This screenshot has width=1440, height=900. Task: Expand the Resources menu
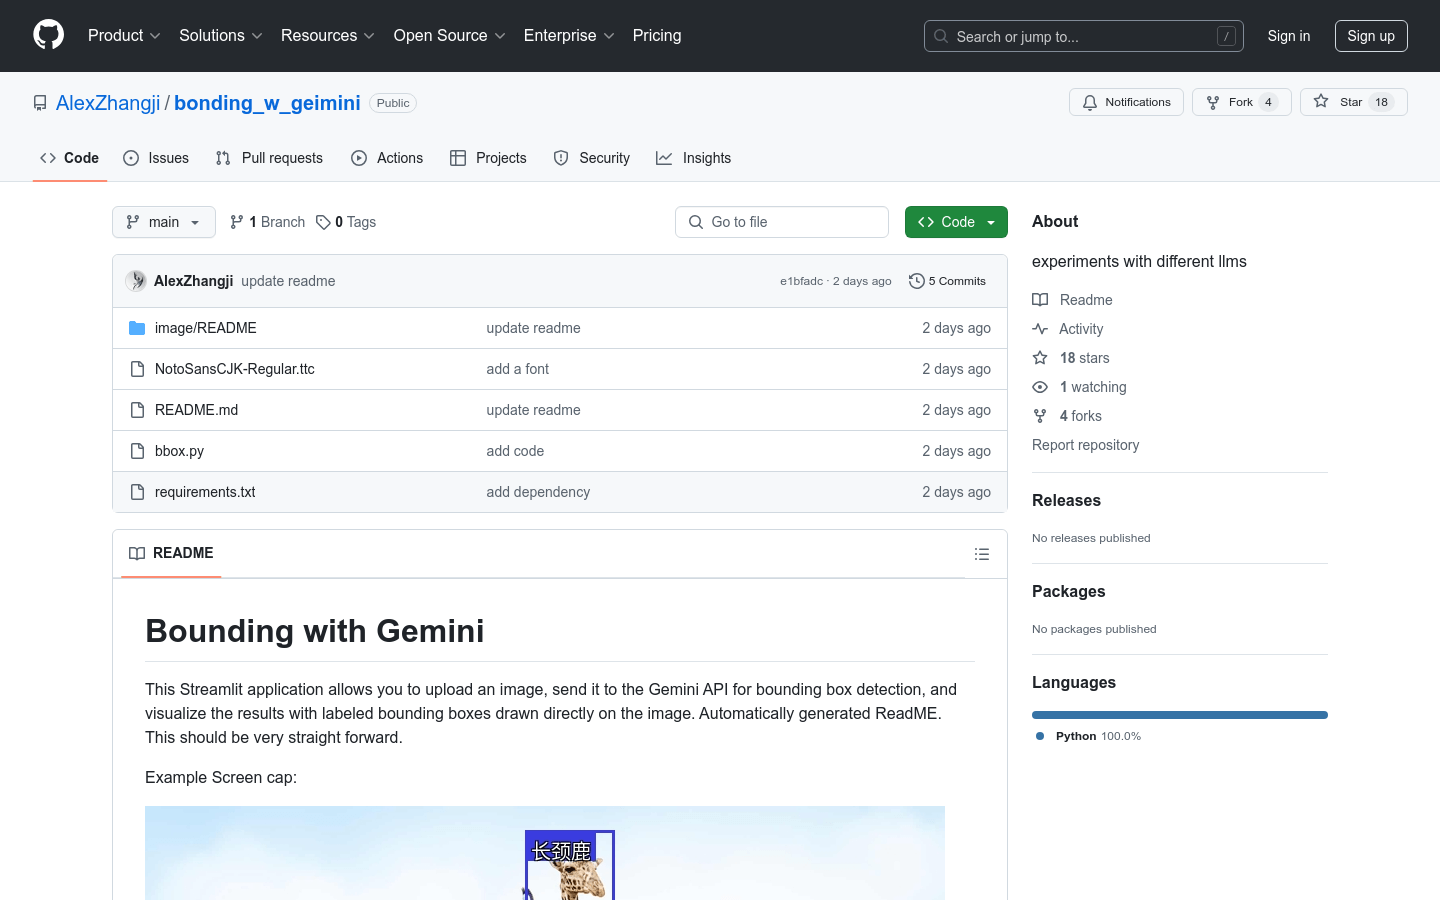click(328, 36)
